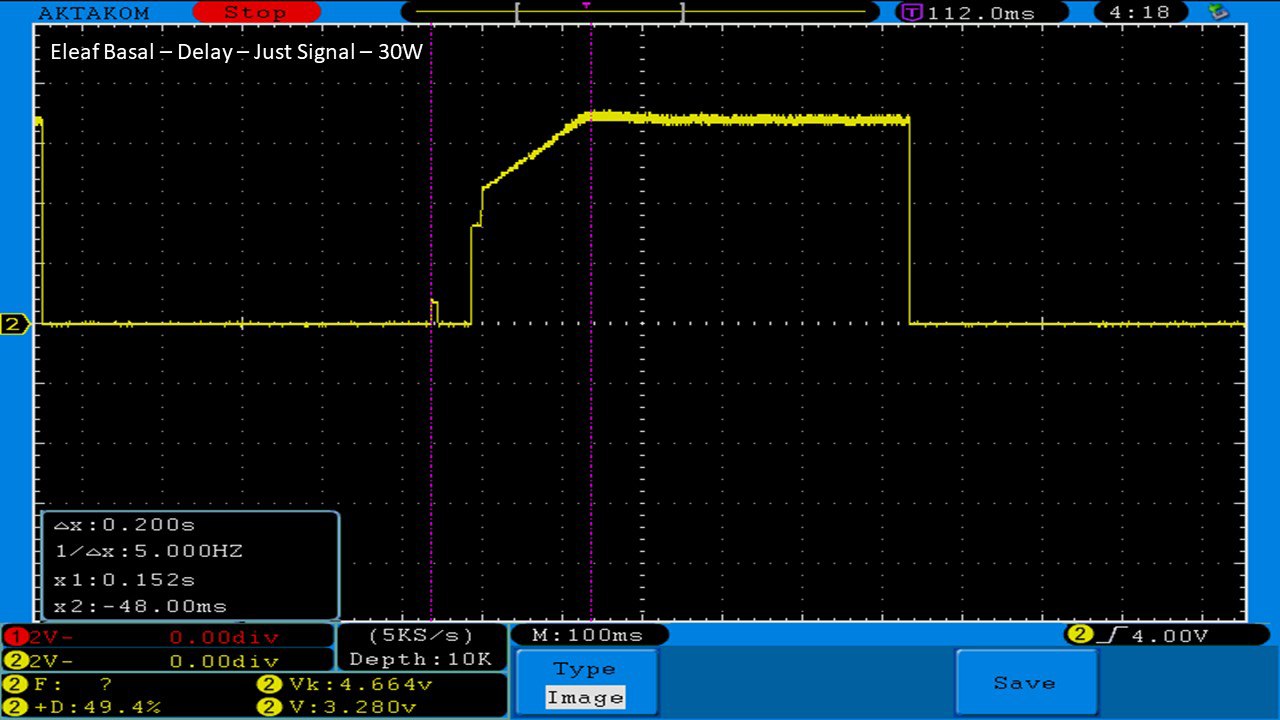Open the Type Image selector
The width and height of the screenshot is (1280, 720).
[585, 684]
